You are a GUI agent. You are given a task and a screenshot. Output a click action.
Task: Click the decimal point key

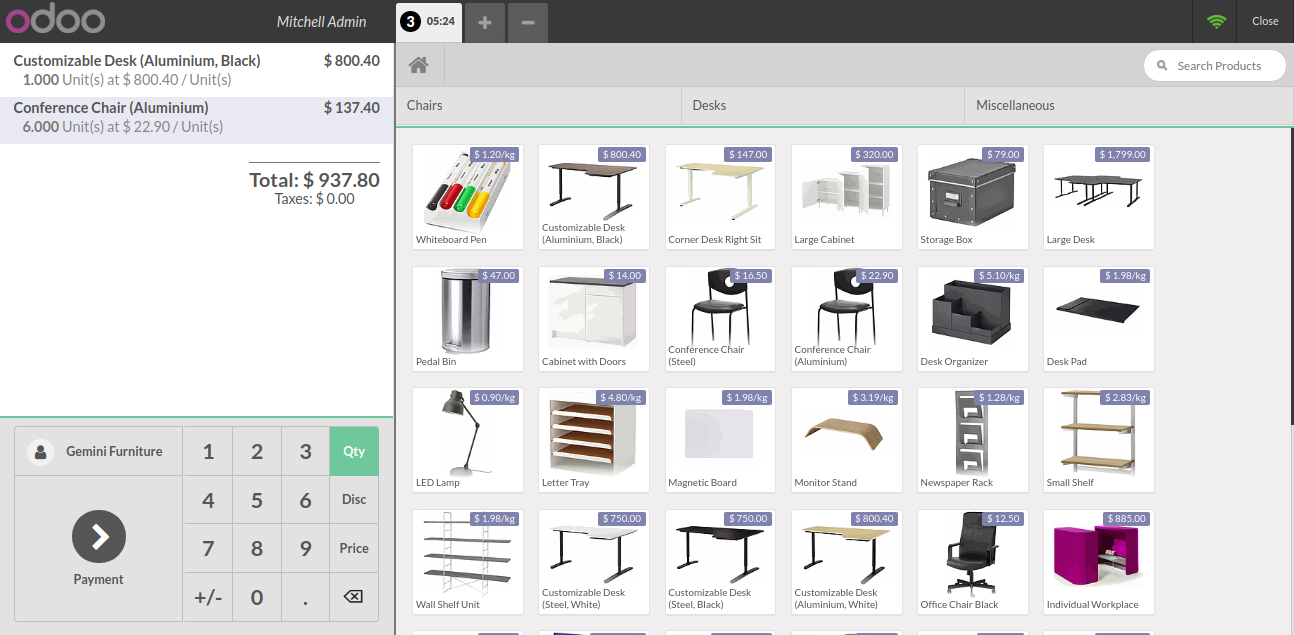305,597
